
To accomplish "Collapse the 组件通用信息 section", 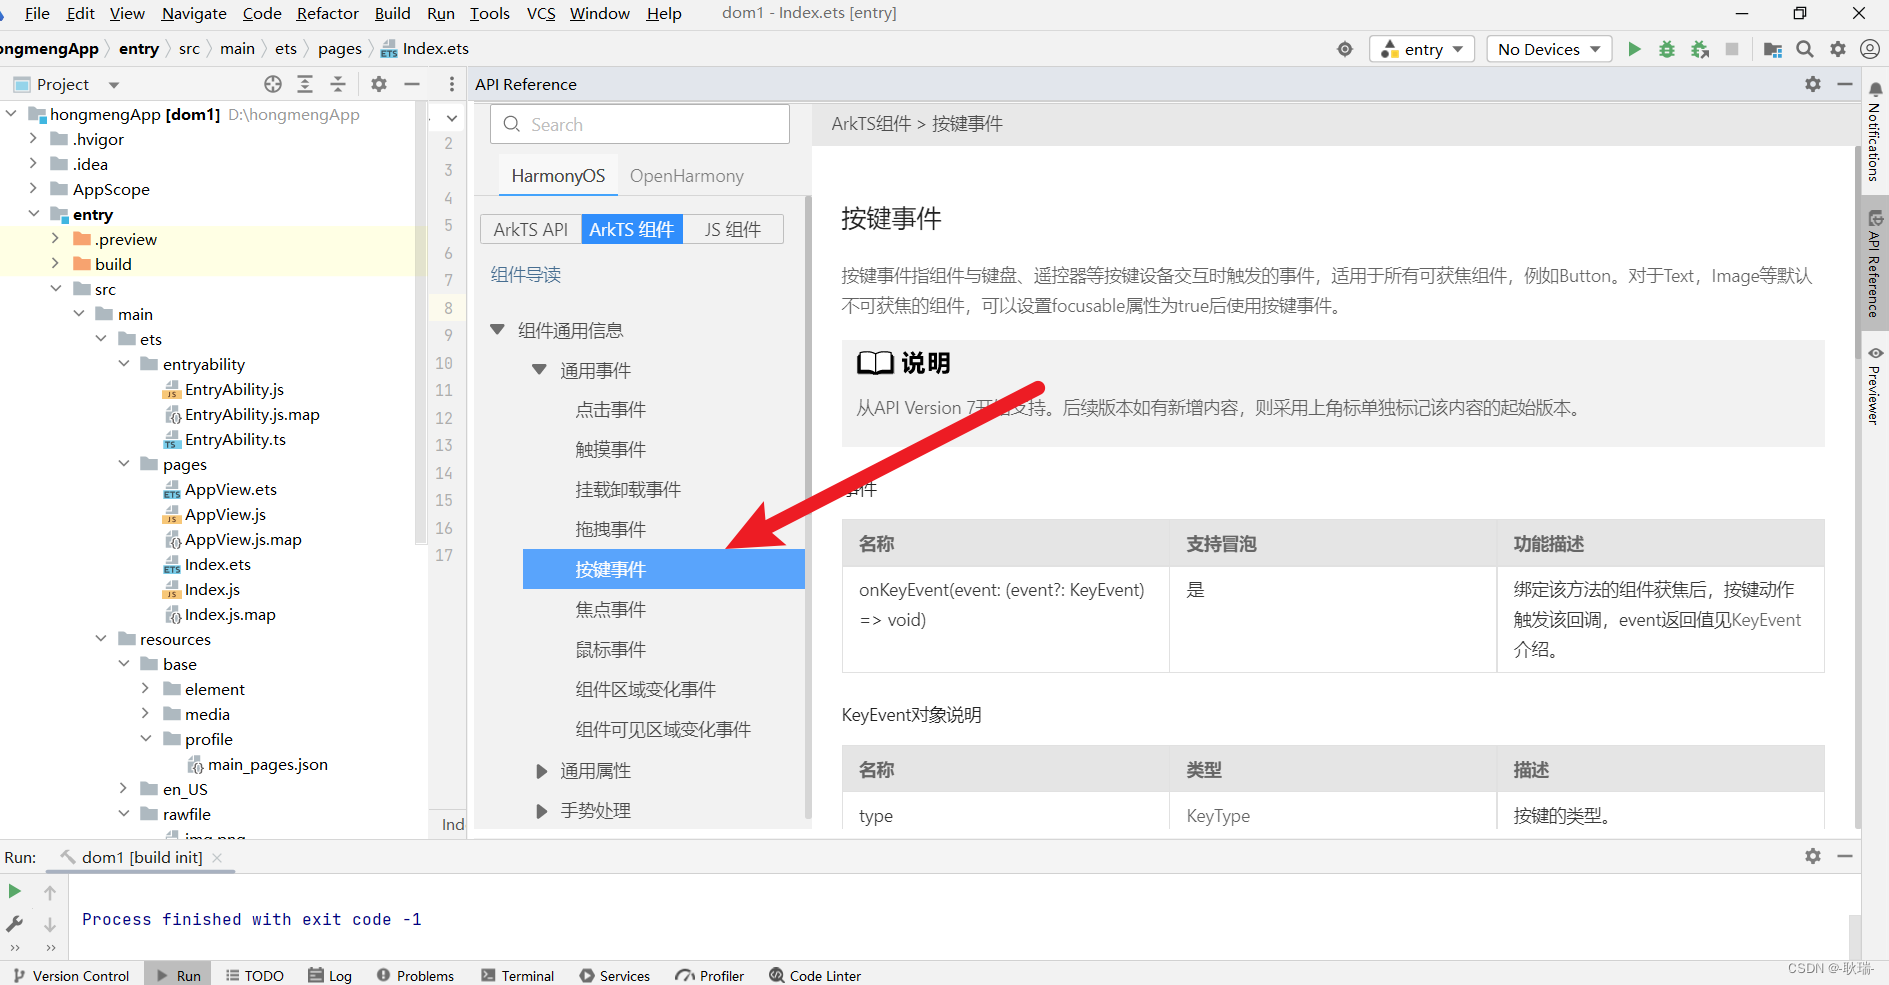I will pos(497,329).
